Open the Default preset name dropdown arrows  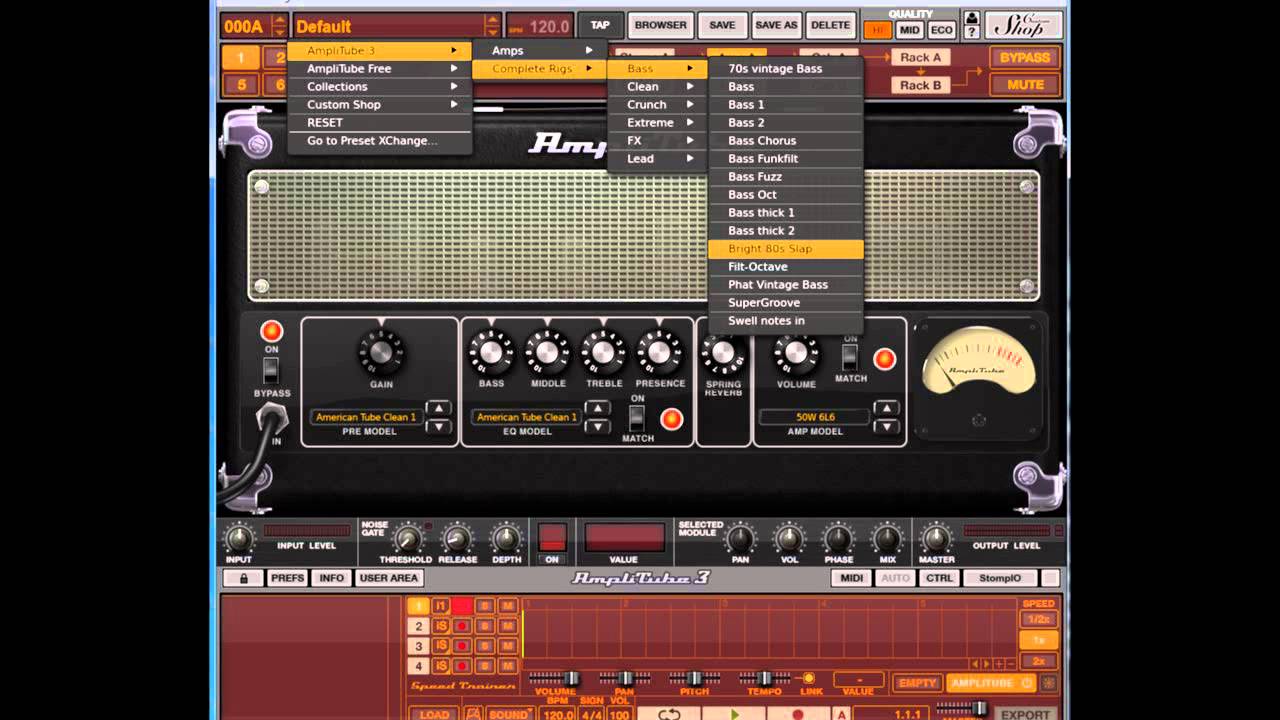pyautogui.click(x=491, y=26)
